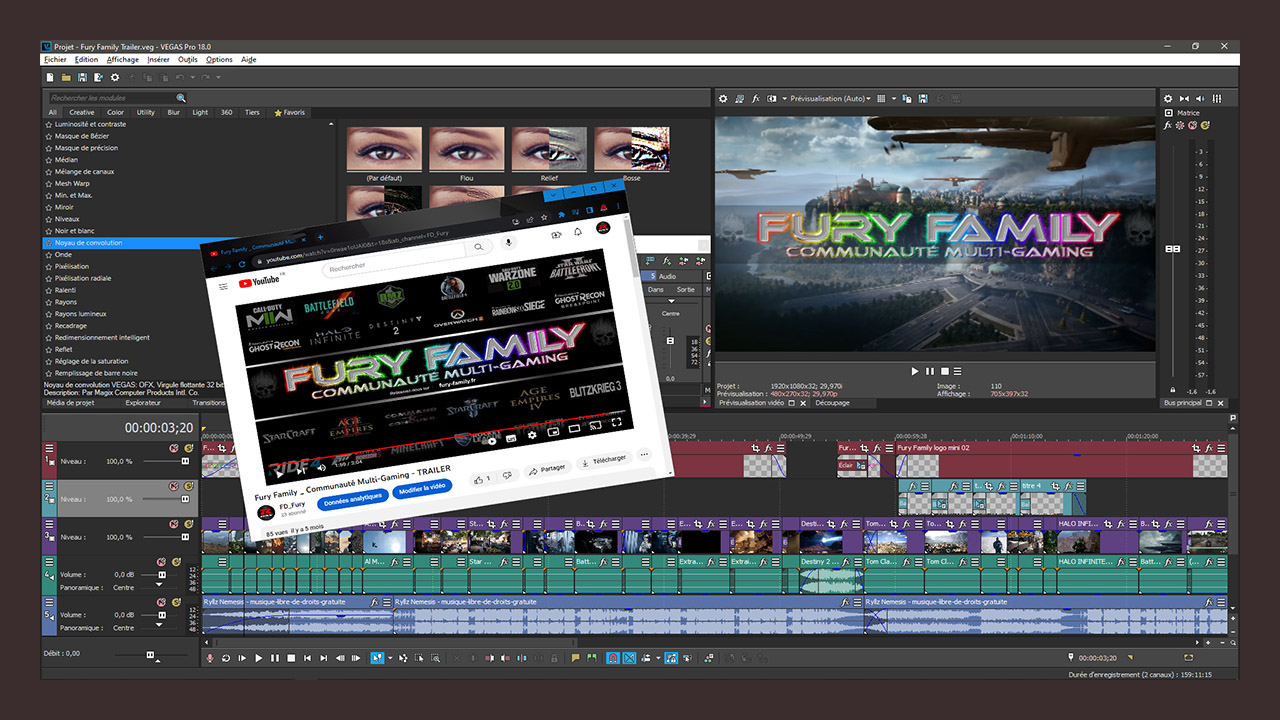
Task: Open the Insérer menu
Action: tap(158, 60)
